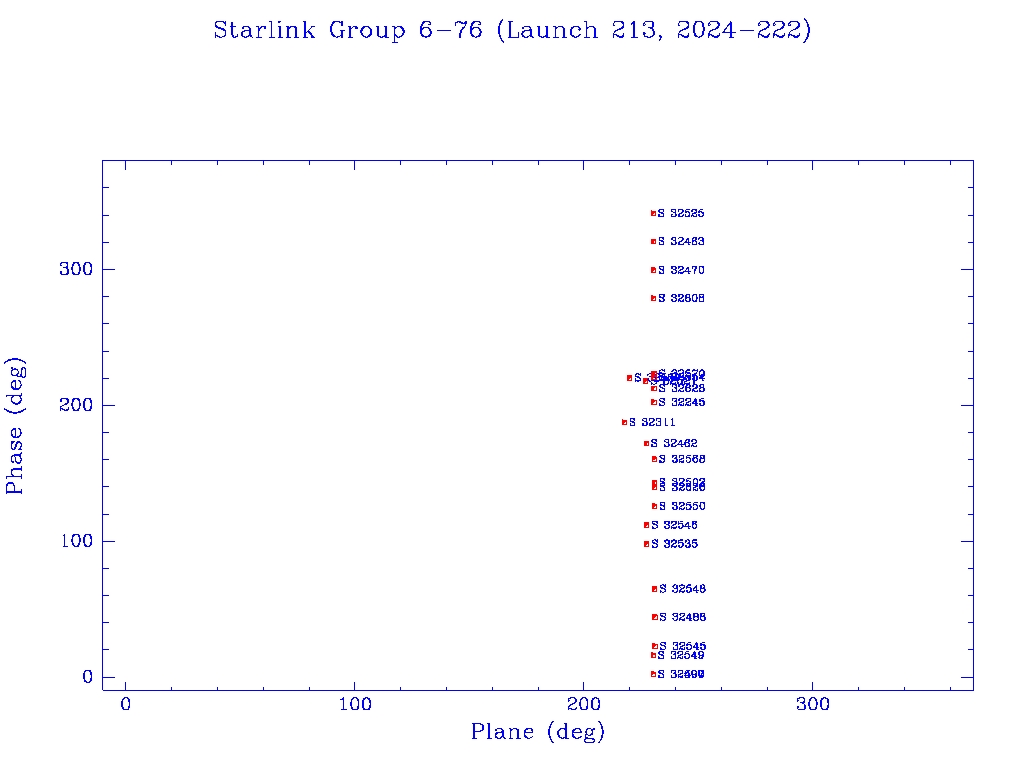Select the 'S 32311' satellite label

(x=652, y=423)
